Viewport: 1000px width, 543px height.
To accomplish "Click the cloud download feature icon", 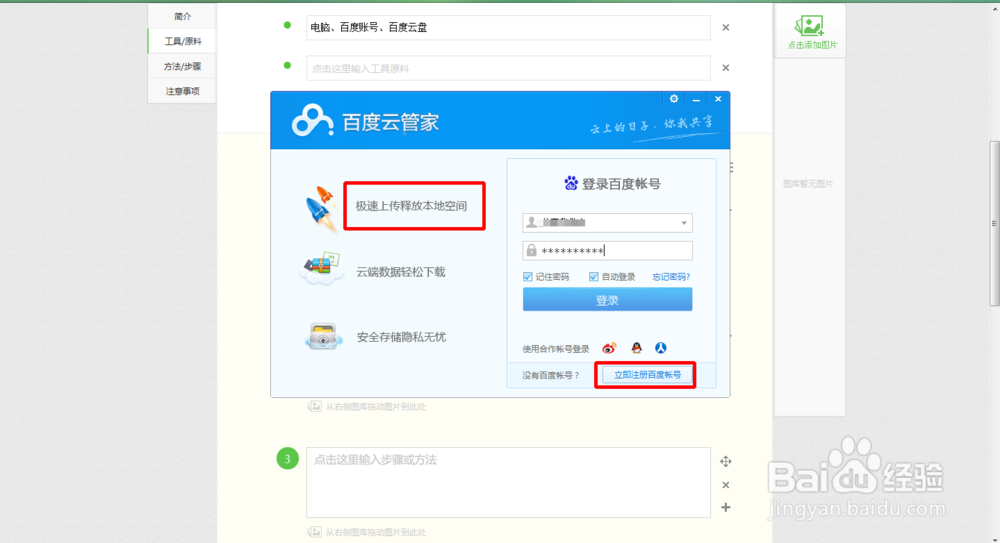I will pyautogui.click(x=322, y=269).
